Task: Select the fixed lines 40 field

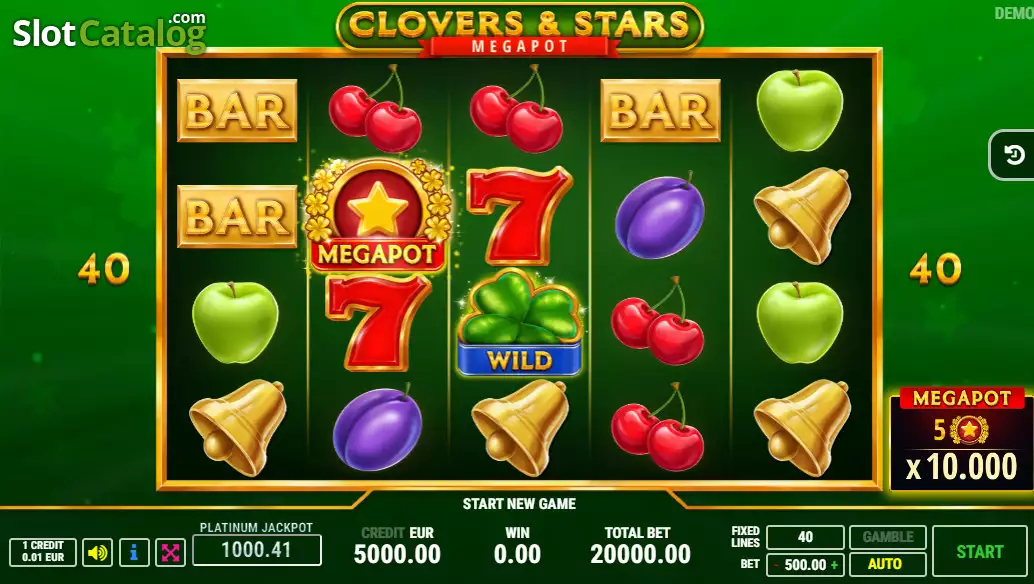Action: pos(805,537)
